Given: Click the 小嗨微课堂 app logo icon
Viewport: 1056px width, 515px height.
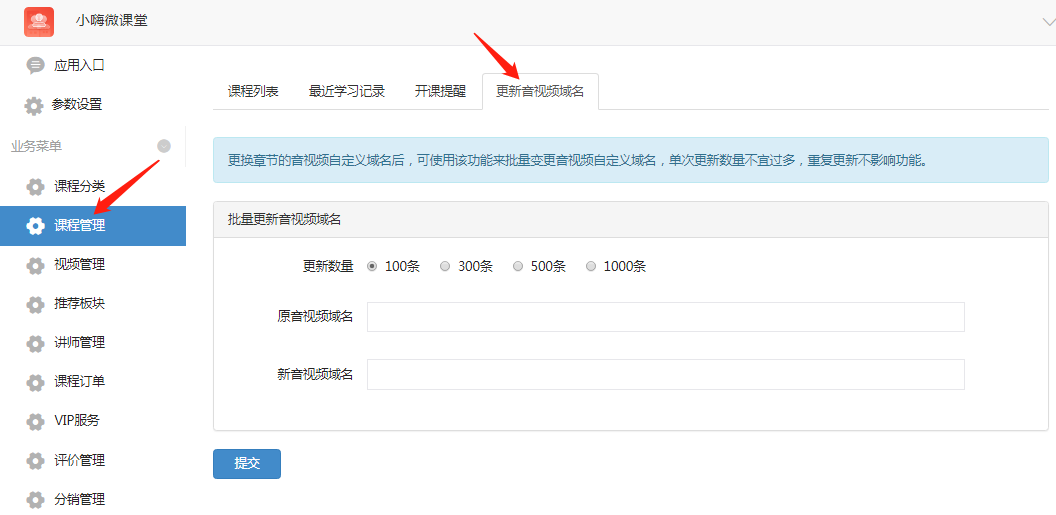Looking at the screenshot, I should click(38, 22).
